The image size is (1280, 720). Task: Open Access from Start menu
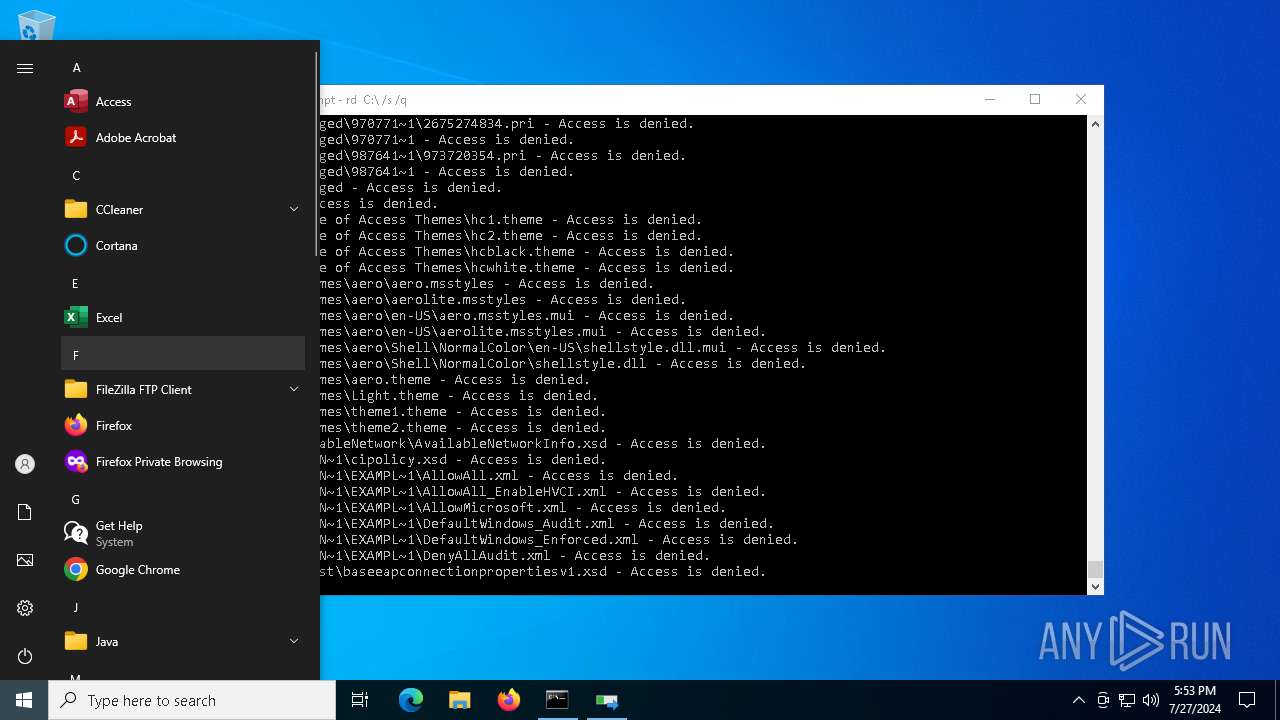point(183,102)
